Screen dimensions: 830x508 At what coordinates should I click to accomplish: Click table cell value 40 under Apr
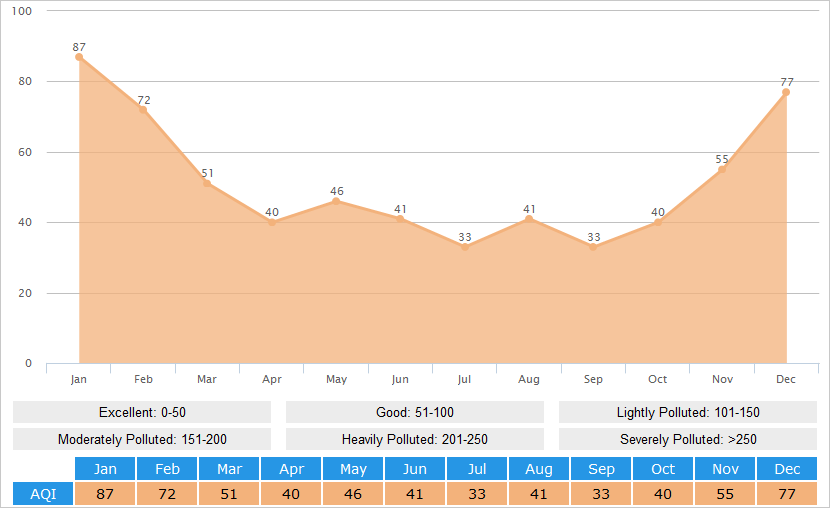291,494
